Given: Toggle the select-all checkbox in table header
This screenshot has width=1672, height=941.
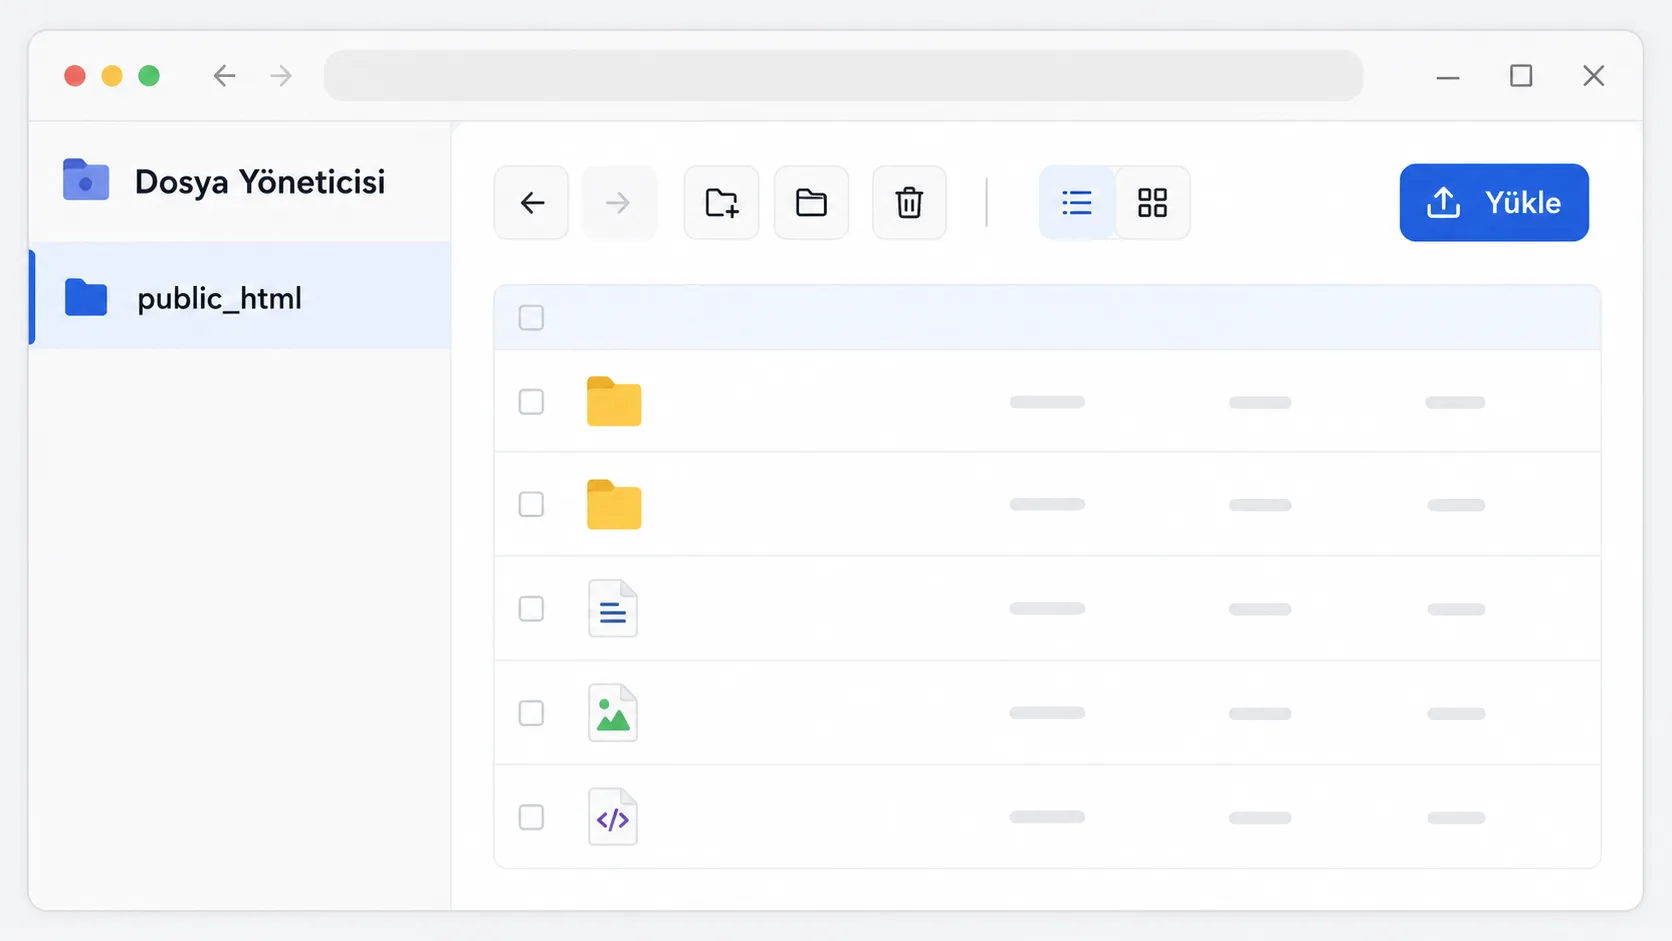Looking at the screenshot, I should coord(531,318).
